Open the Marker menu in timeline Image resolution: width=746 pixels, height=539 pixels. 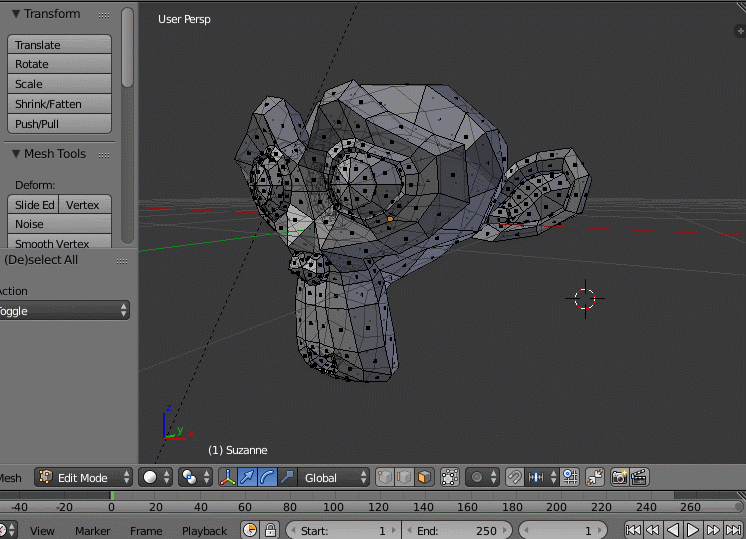coord(92,531)
